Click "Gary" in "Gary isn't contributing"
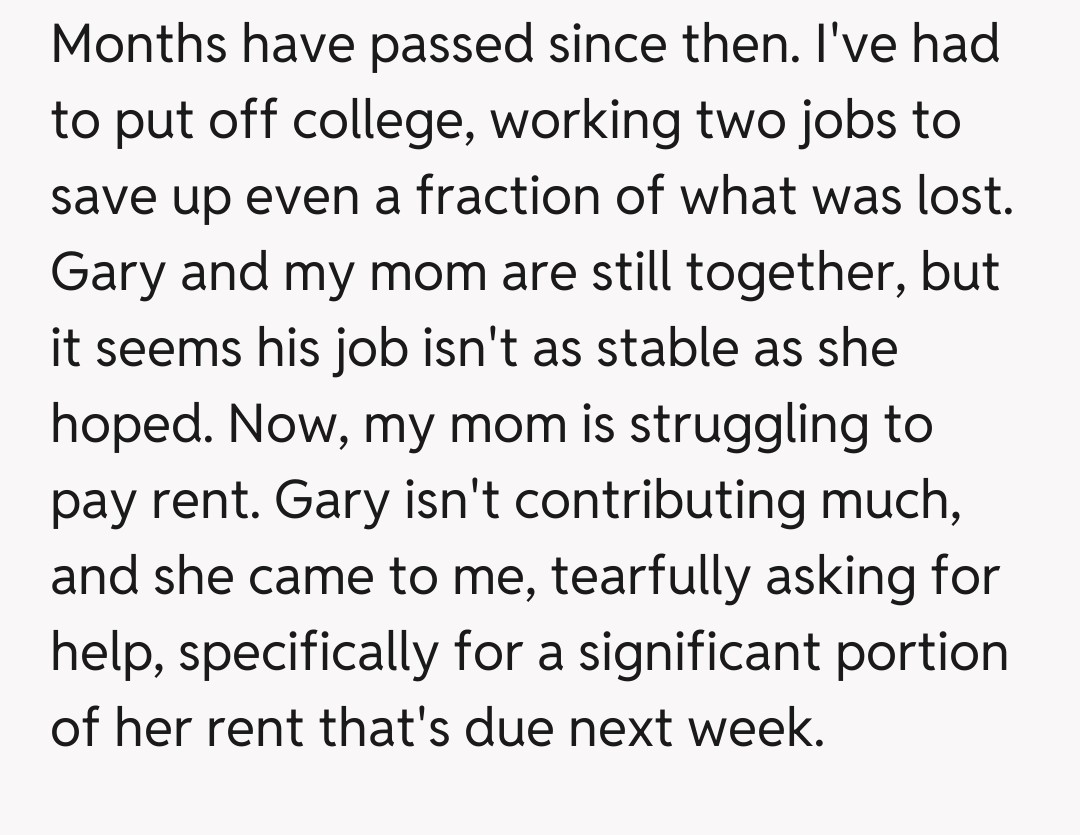Viewport: 1080px width, 835px height. pyautogui.click(x=330, y=501)
